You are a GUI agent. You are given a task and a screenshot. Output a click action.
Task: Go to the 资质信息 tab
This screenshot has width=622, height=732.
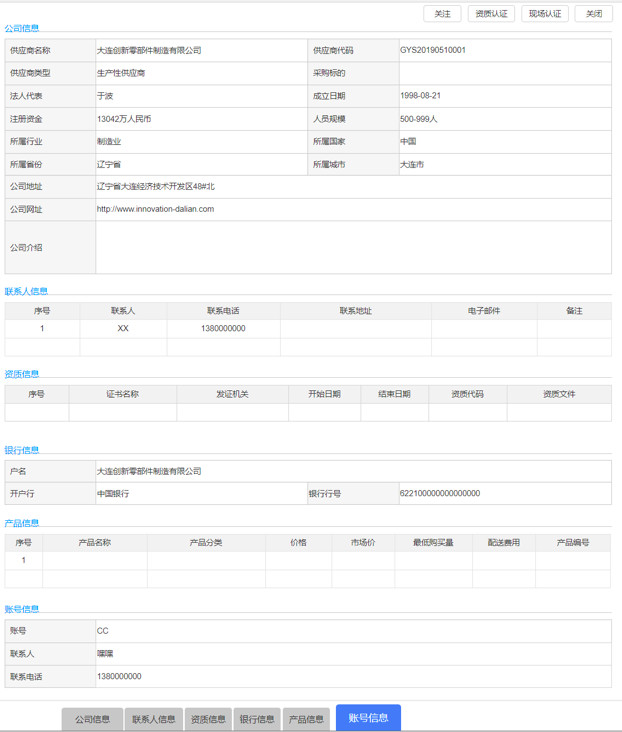208,719
